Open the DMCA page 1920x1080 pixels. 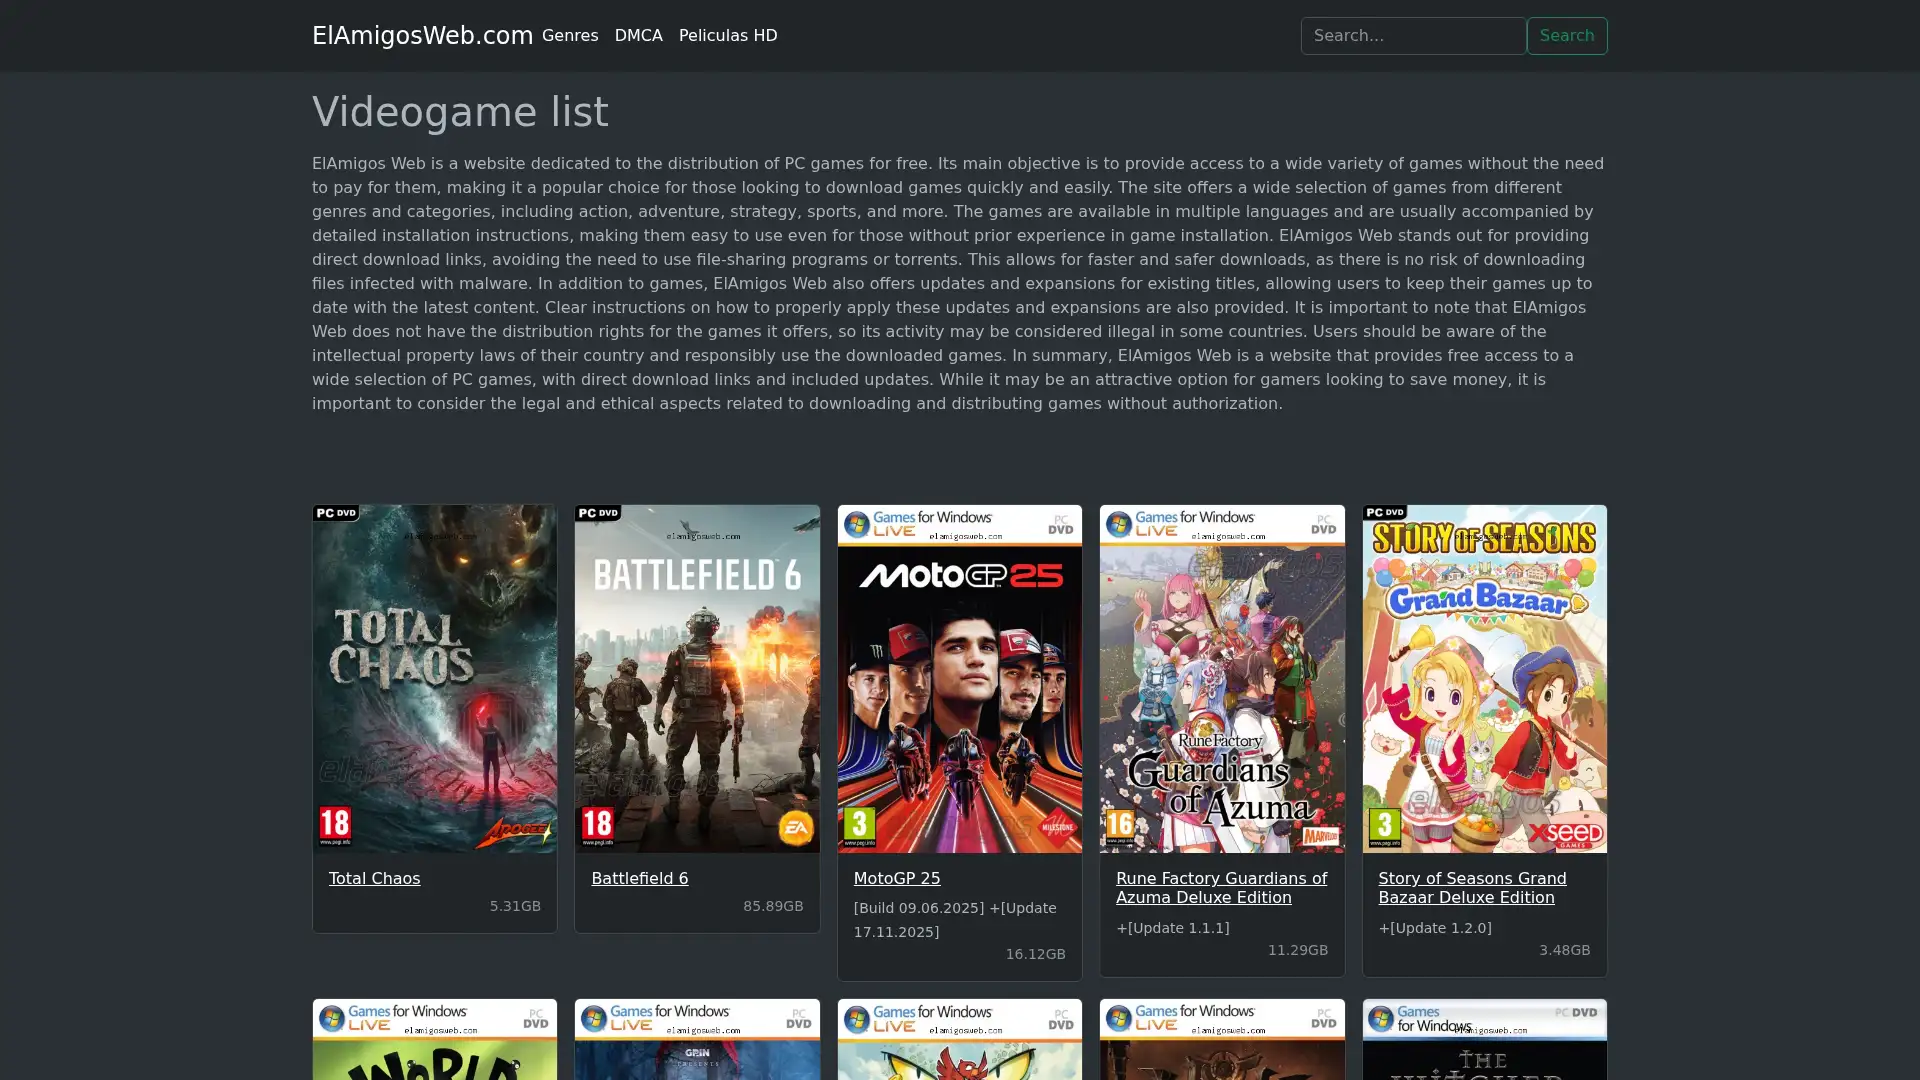pyautogui.click(x=639, y=35)
